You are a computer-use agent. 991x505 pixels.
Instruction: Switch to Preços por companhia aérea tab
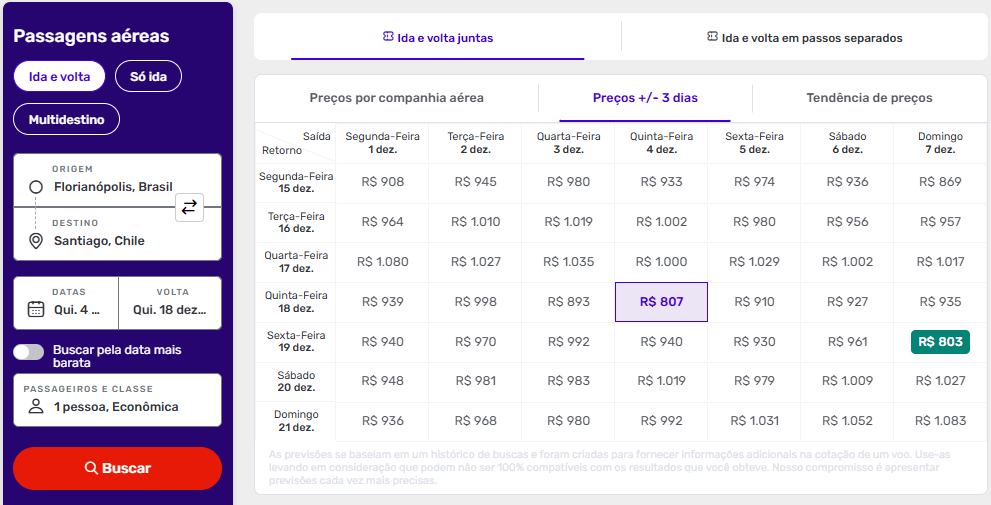[x=396, y=98]
